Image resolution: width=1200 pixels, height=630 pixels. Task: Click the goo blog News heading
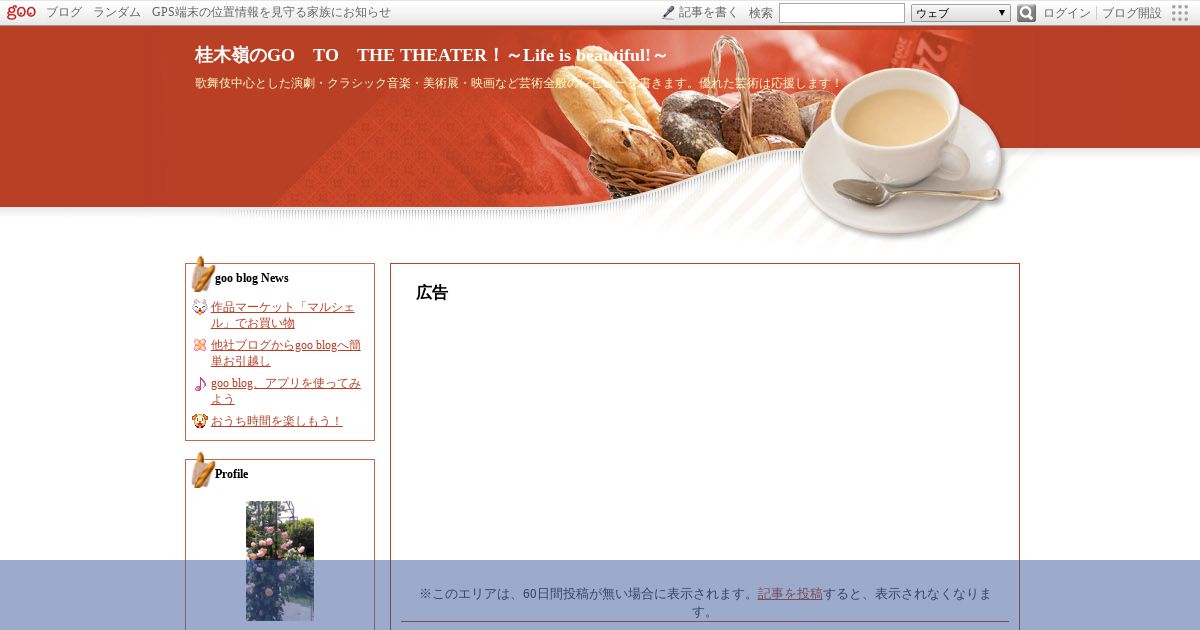pos(252,278)
